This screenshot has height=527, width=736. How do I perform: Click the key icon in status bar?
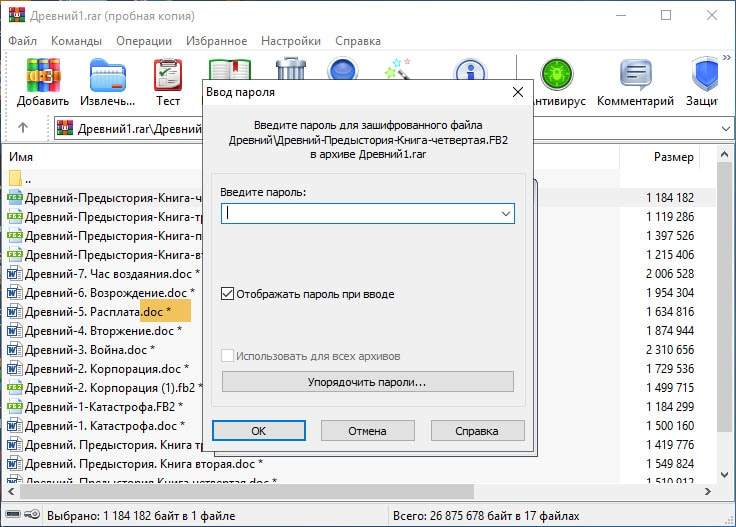pos(32,514)
